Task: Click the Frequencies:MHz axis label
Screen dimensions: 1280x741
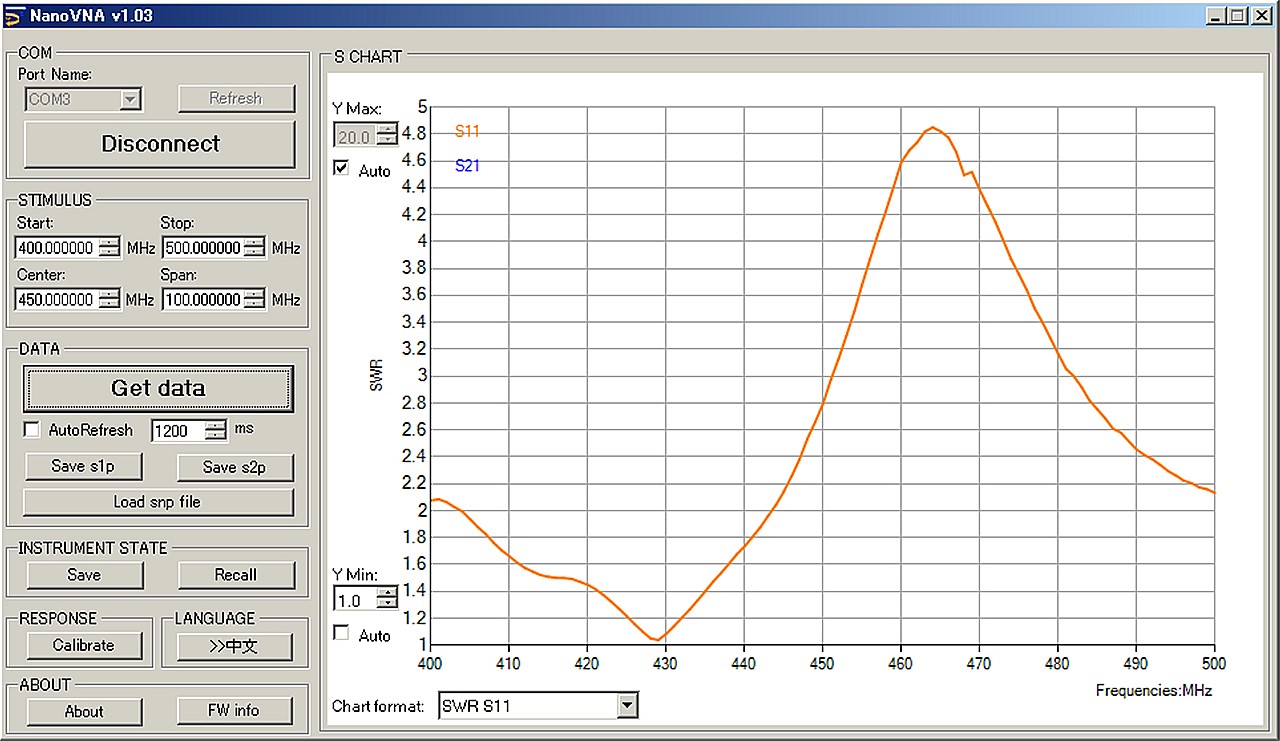Action: pos(1155,690)
